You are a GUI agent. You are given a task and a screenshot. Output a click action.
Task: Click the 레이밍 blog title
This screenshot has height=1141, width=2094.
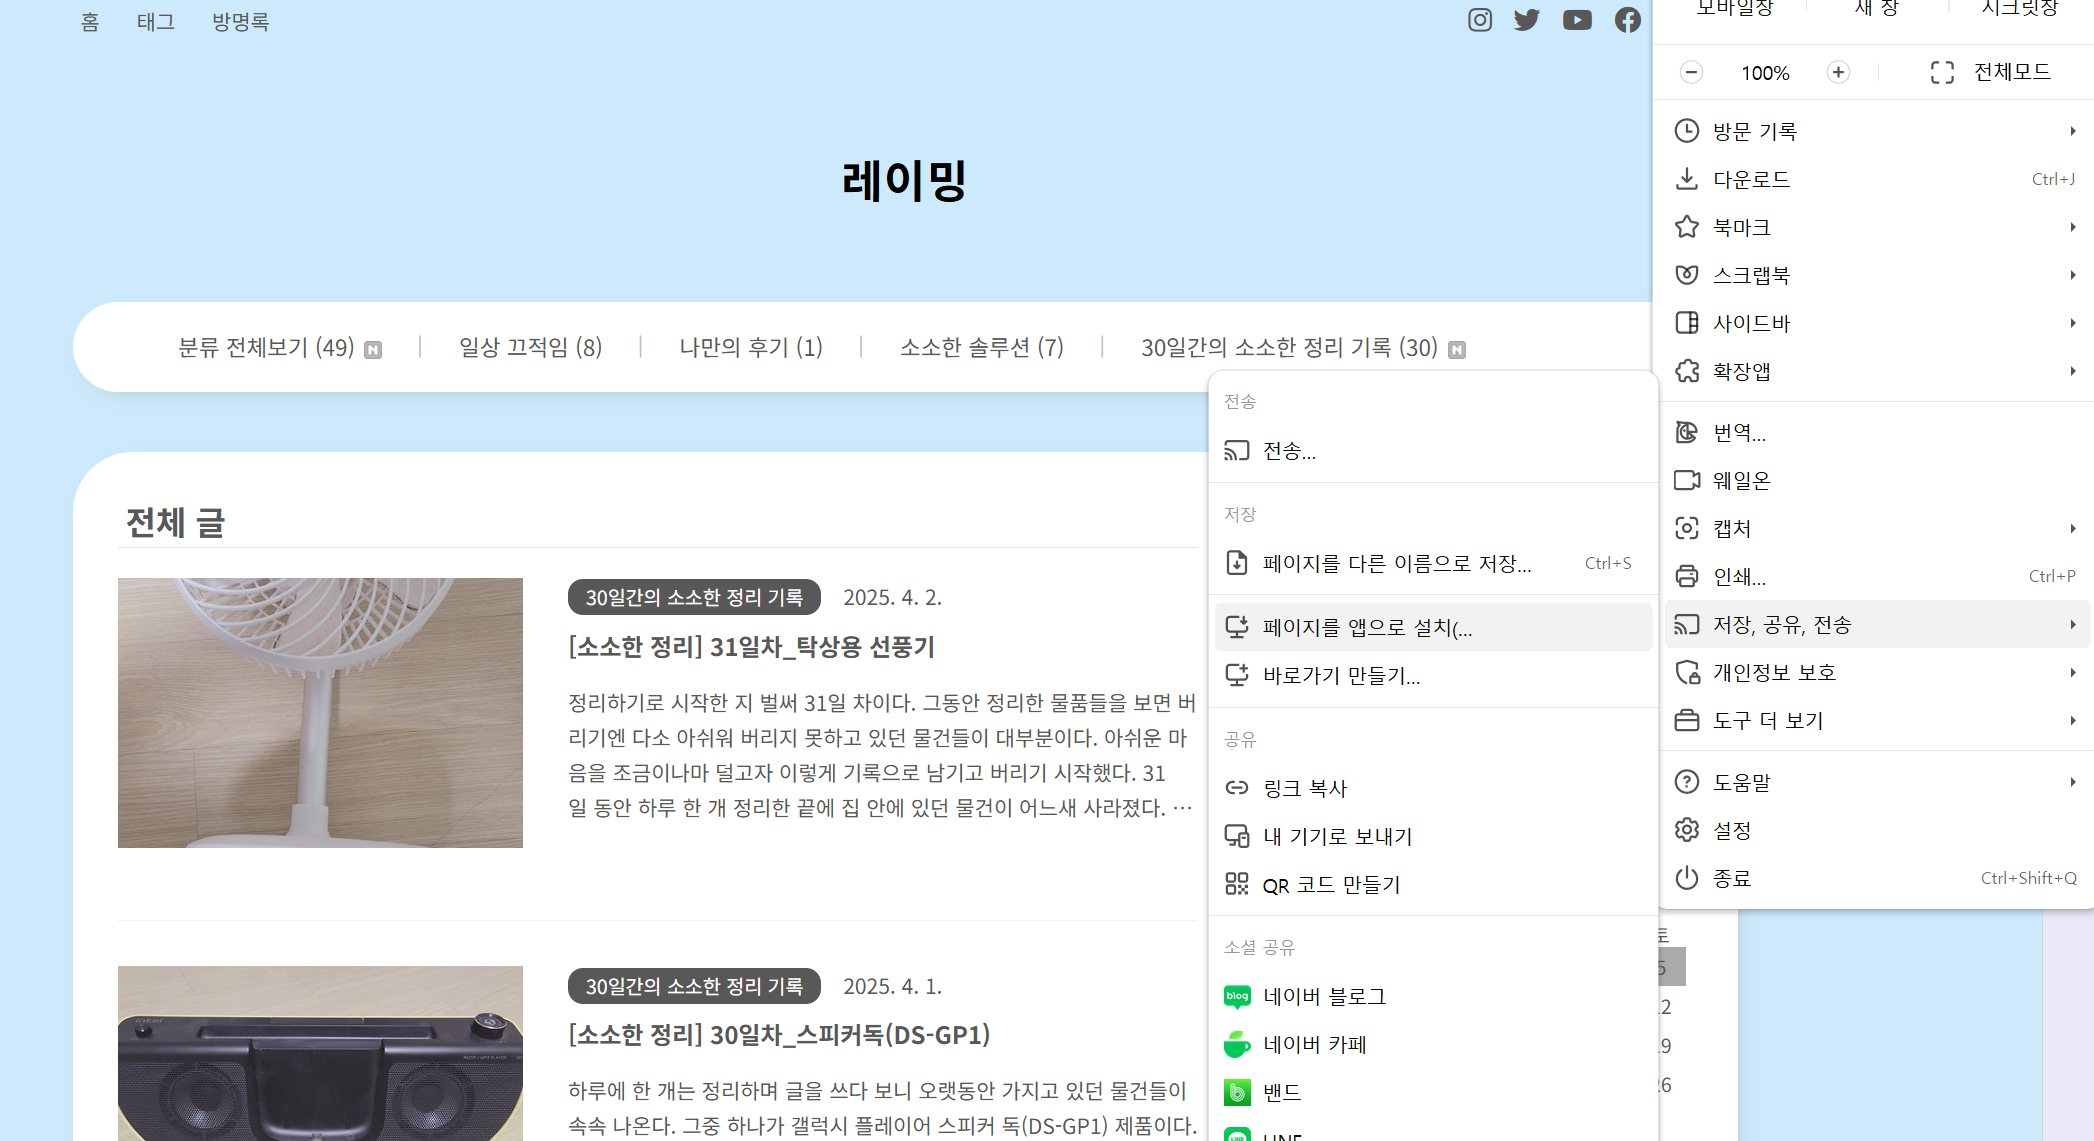pos(904,181)
